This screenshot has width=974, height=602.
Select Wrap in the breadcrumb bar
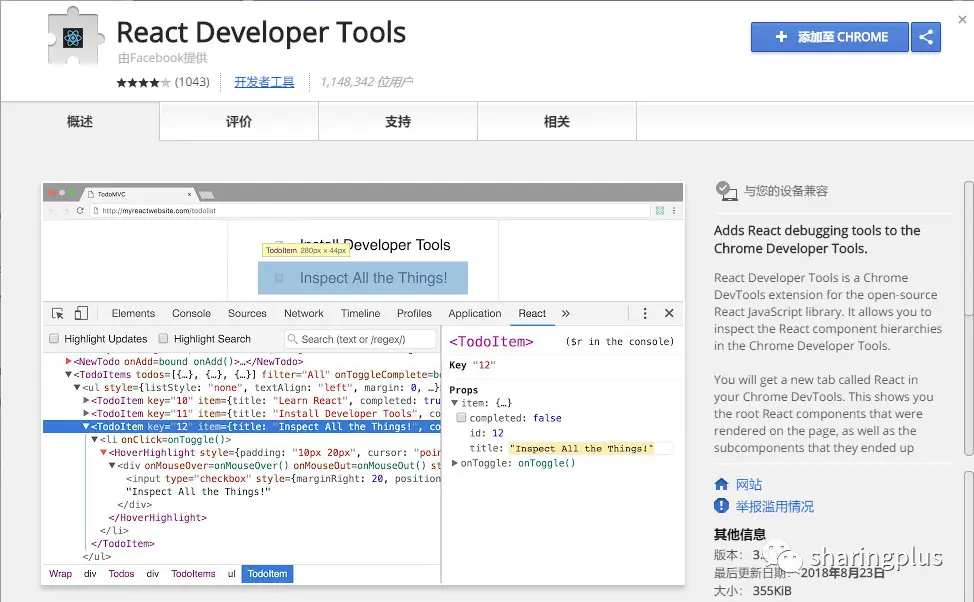coord(60,573)
